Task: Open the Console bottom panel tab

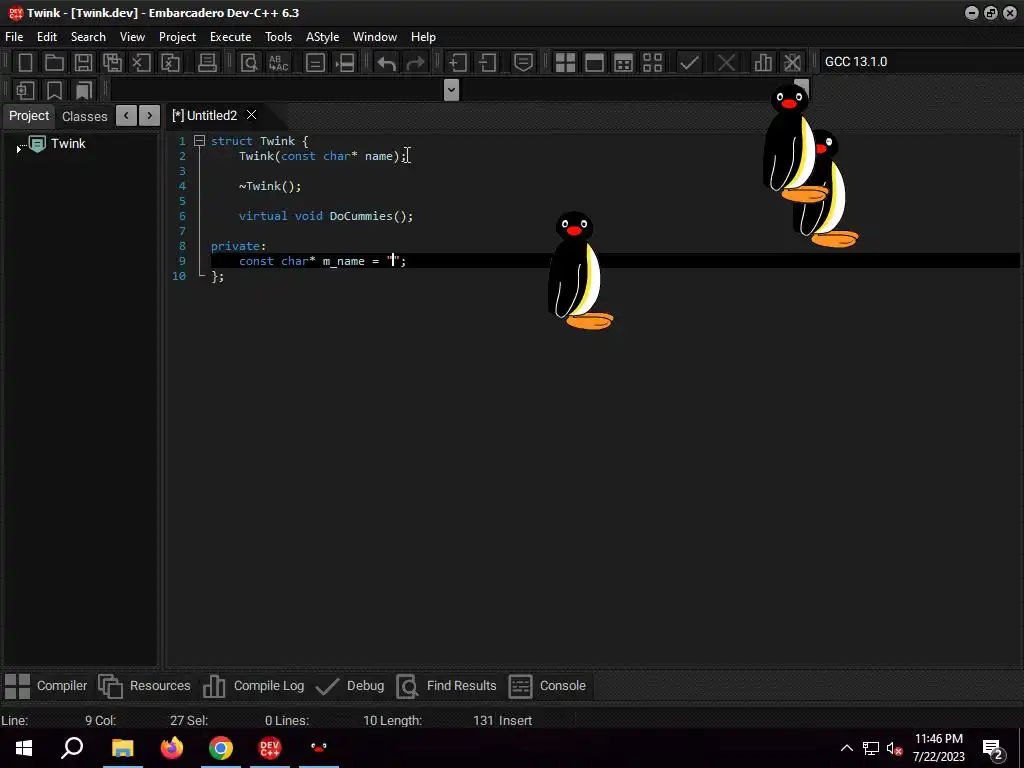Action: click(547, 686)
